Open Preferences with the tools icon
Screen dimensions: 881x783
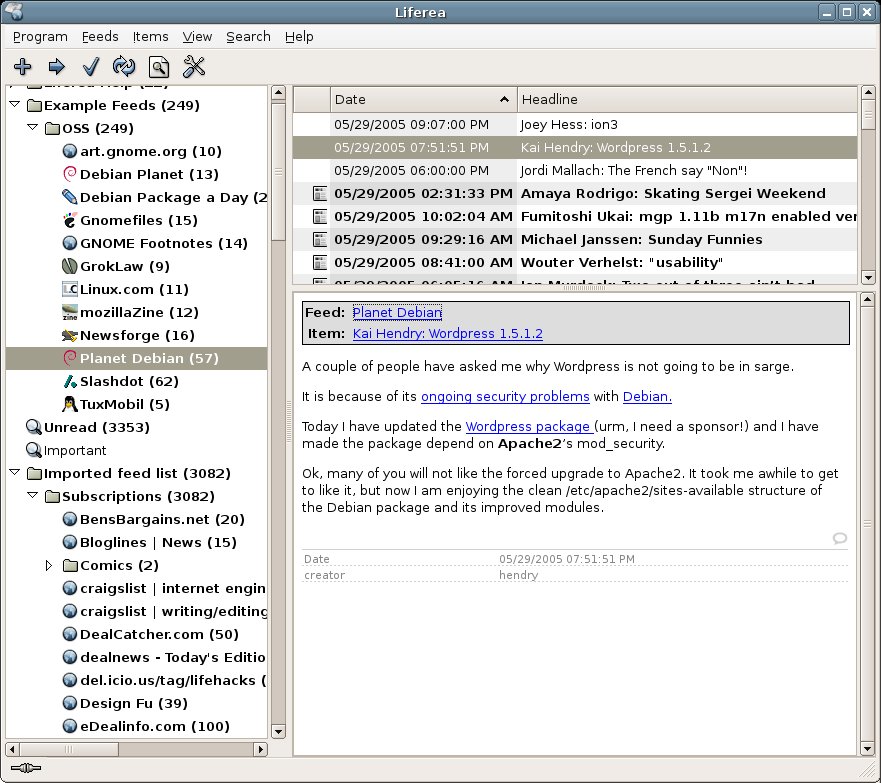194,66
